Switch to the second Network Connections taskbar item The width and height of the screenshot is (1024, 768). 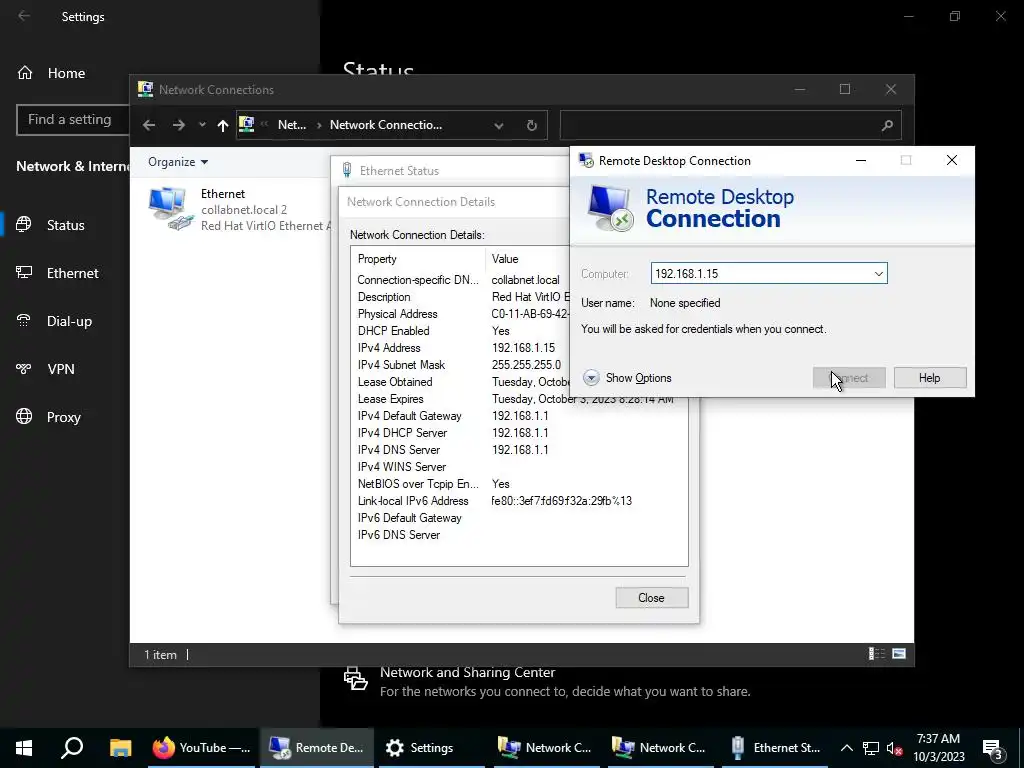pos(660,748)
